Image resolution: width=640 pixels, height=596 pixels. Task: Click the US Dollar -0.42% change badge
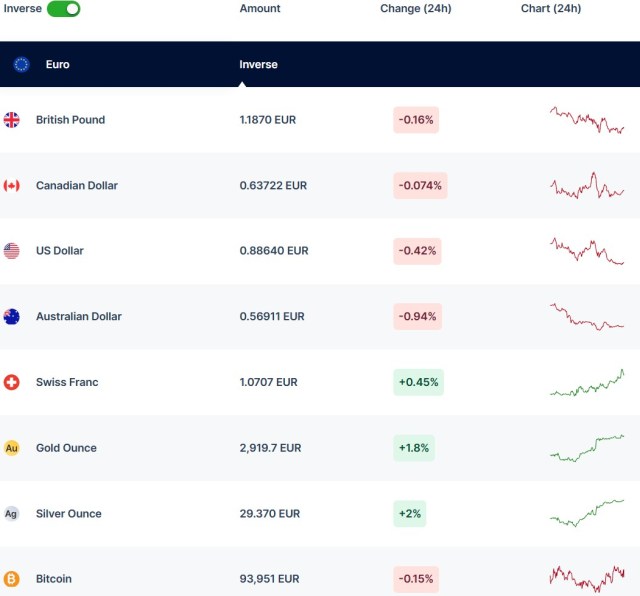(x=417, y=251)
